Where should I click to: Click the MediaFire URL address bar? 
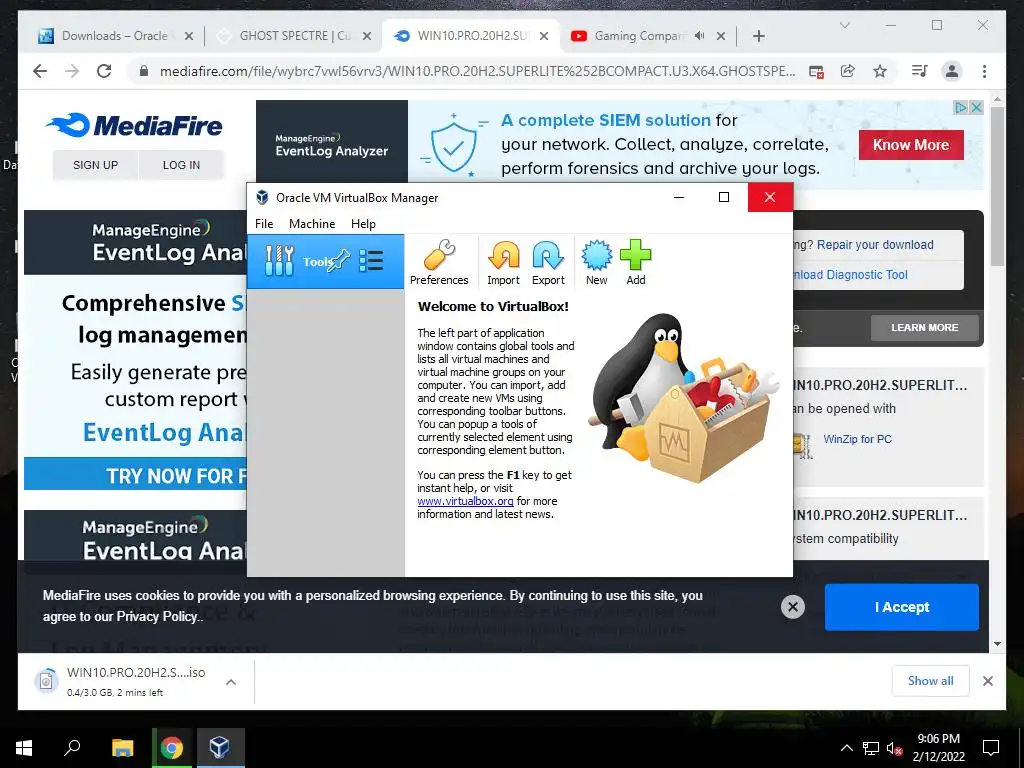click(477, 71)
